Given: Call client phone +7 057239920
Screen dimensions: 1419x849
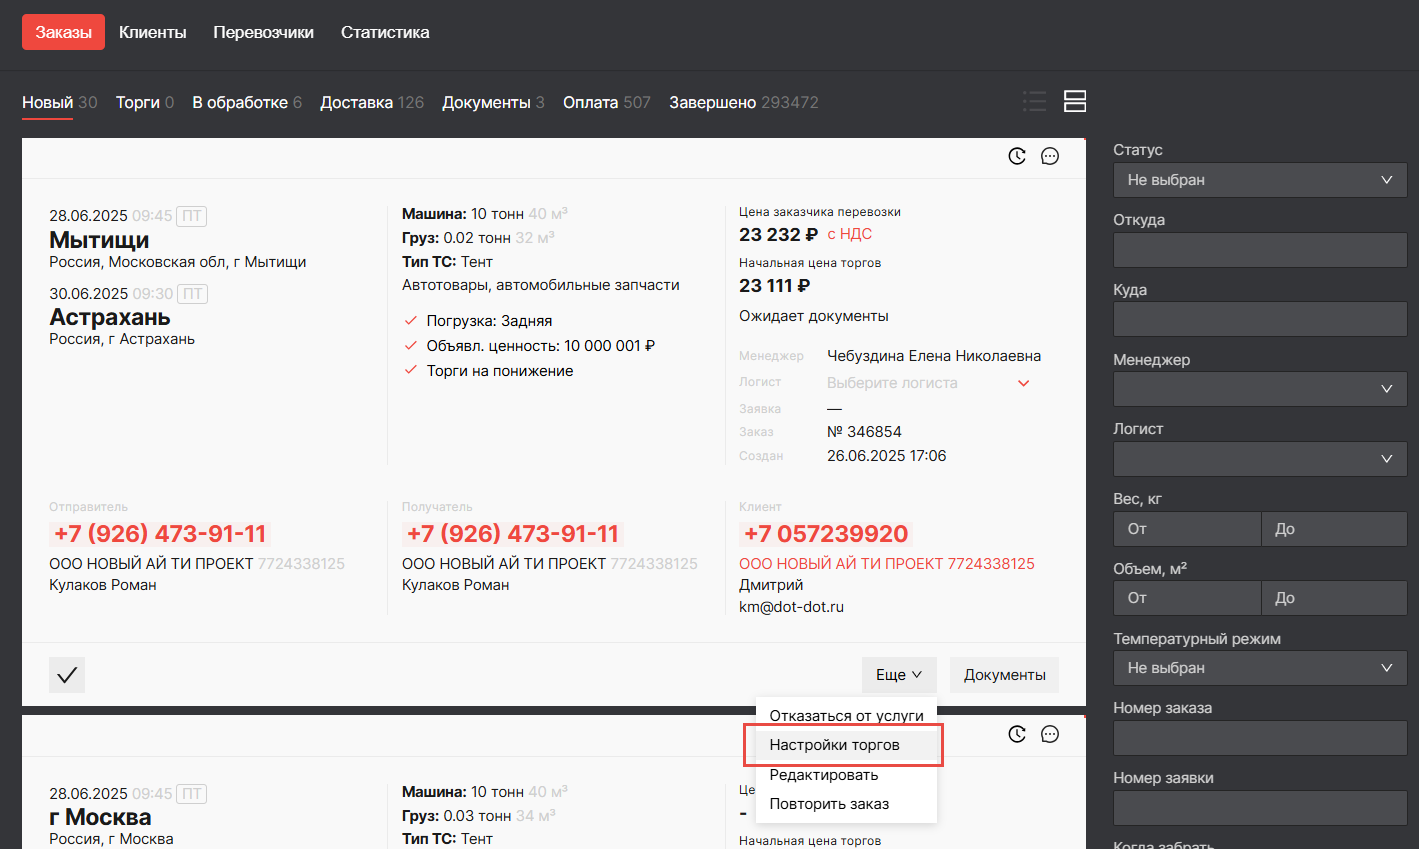Looking at the screenshot, I should 826,534.
